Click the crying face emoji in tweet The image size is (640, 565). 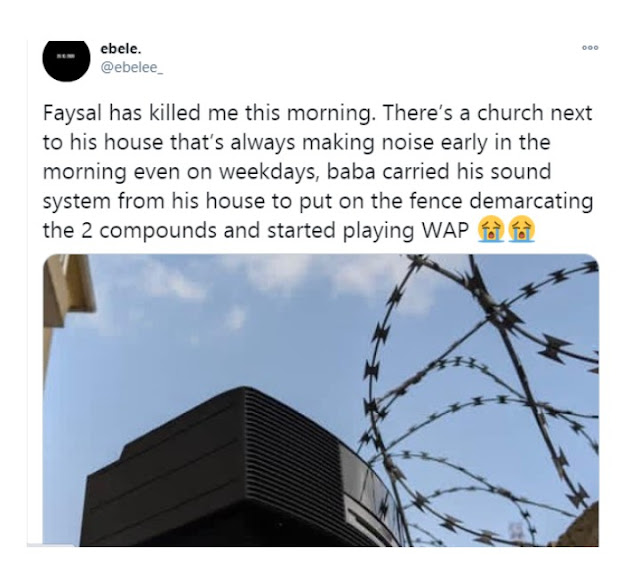pyautogui.click(x=491, y=230)
